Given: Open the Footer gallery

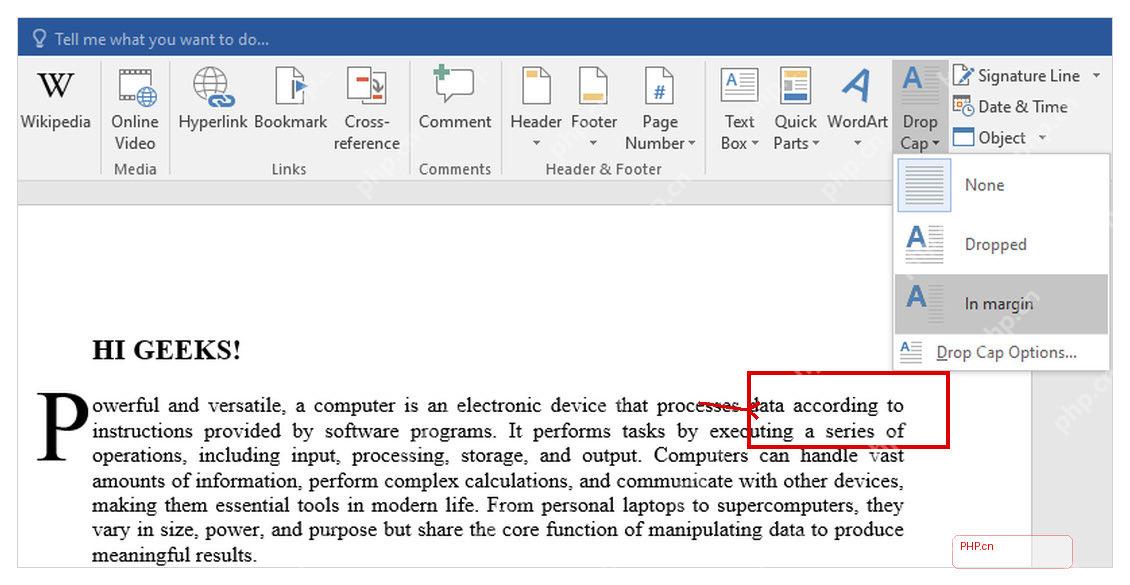Looking at the screenshot, I should 594,108.
